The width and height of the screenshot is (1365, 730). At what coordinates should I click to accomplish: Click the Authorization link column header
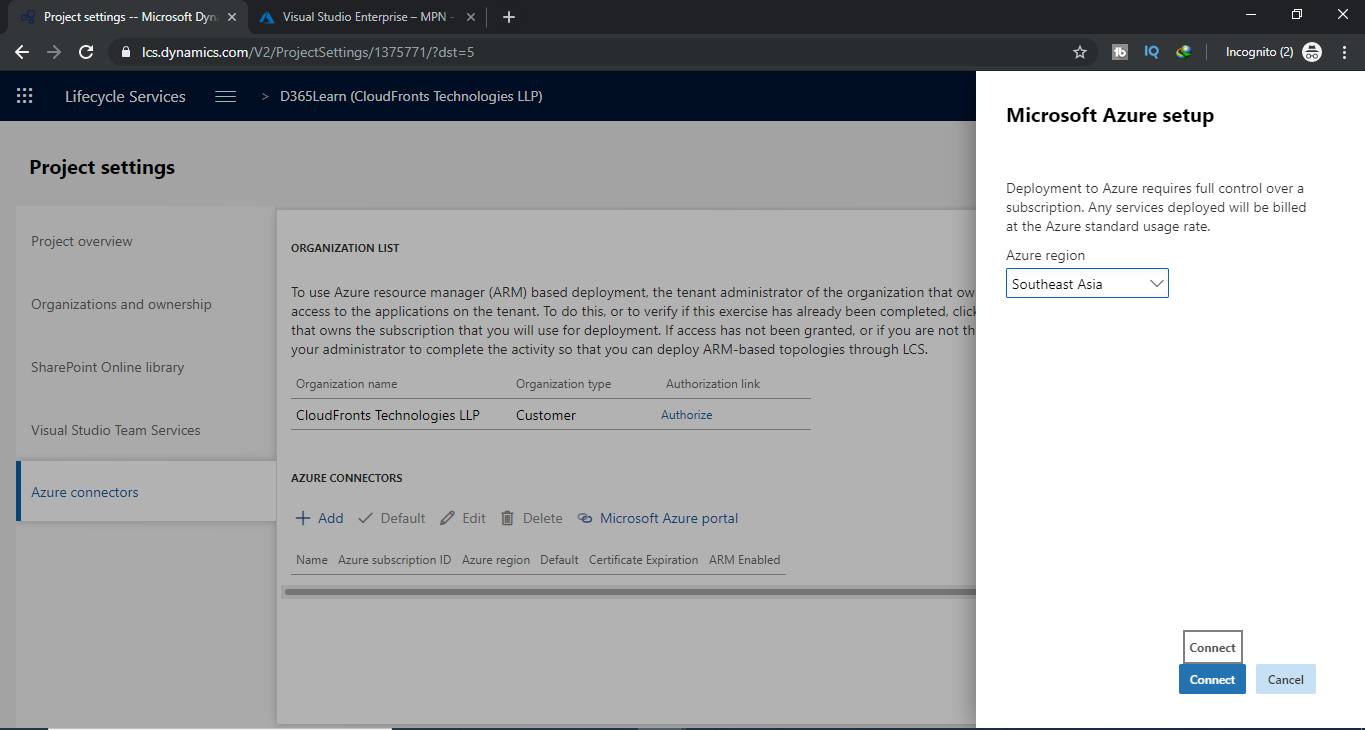(713, 384)
